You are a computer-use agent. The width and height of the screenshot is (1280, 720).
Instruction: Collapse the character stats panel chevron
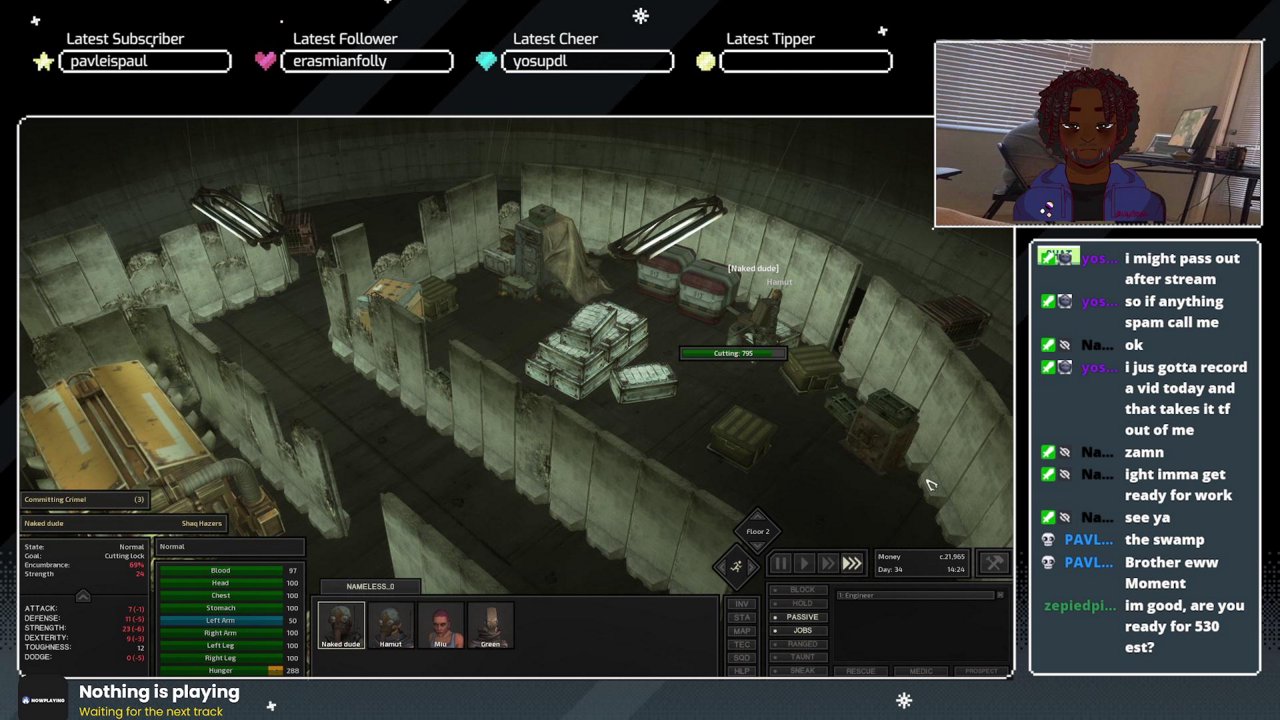tap(83, 596)
